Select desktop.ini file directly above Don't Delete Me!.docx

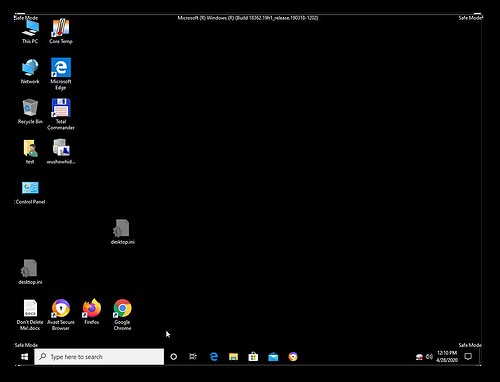tap(30, 272)
